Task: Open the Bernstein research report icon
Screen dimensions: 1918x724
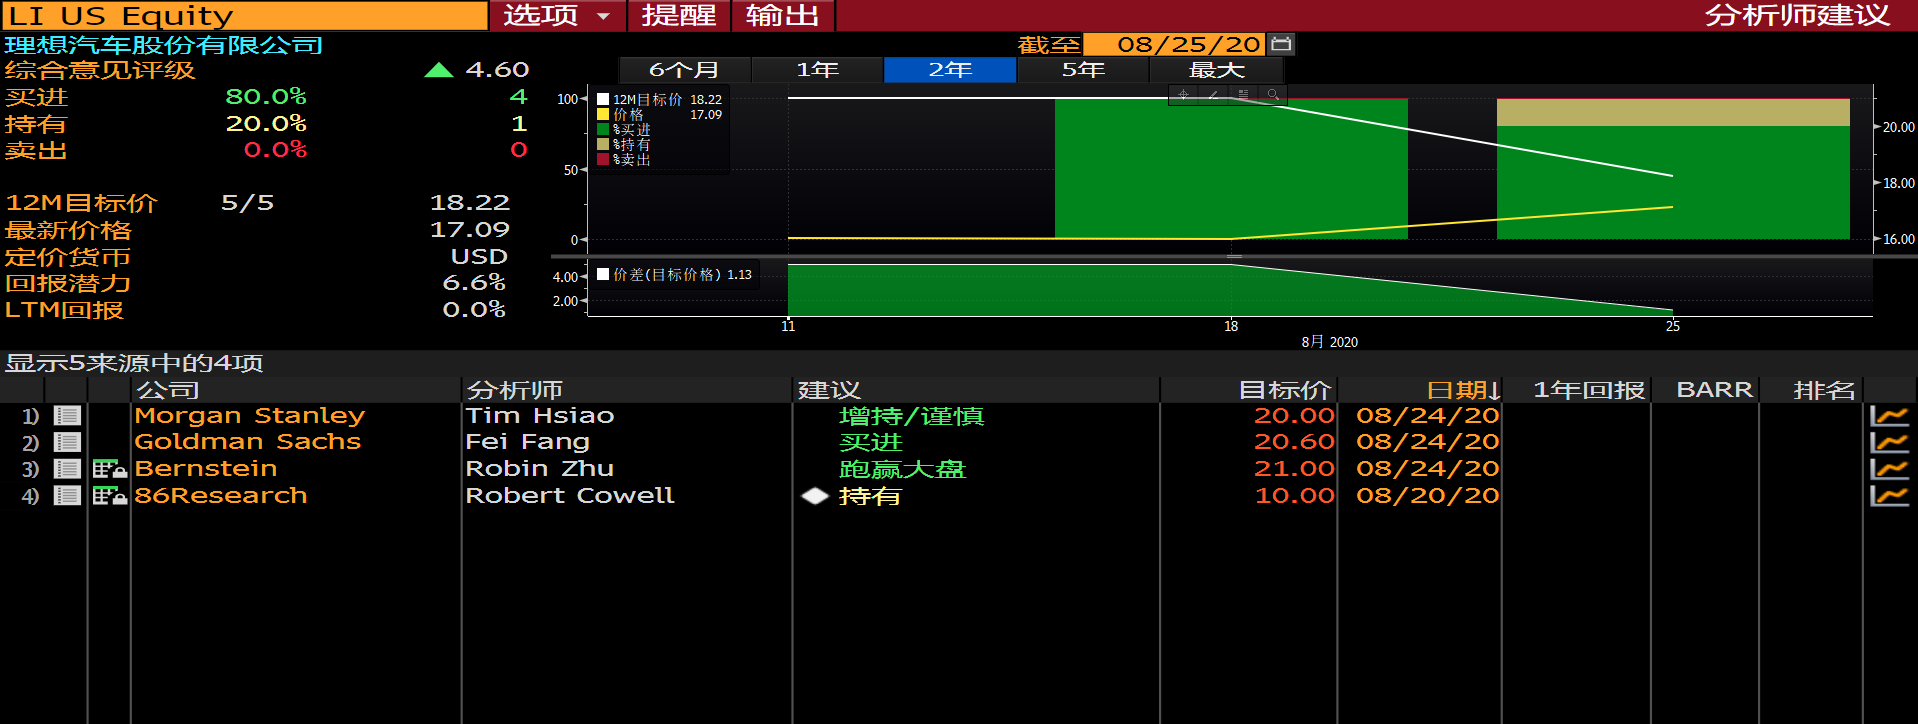Action: [x=67, y=469]
